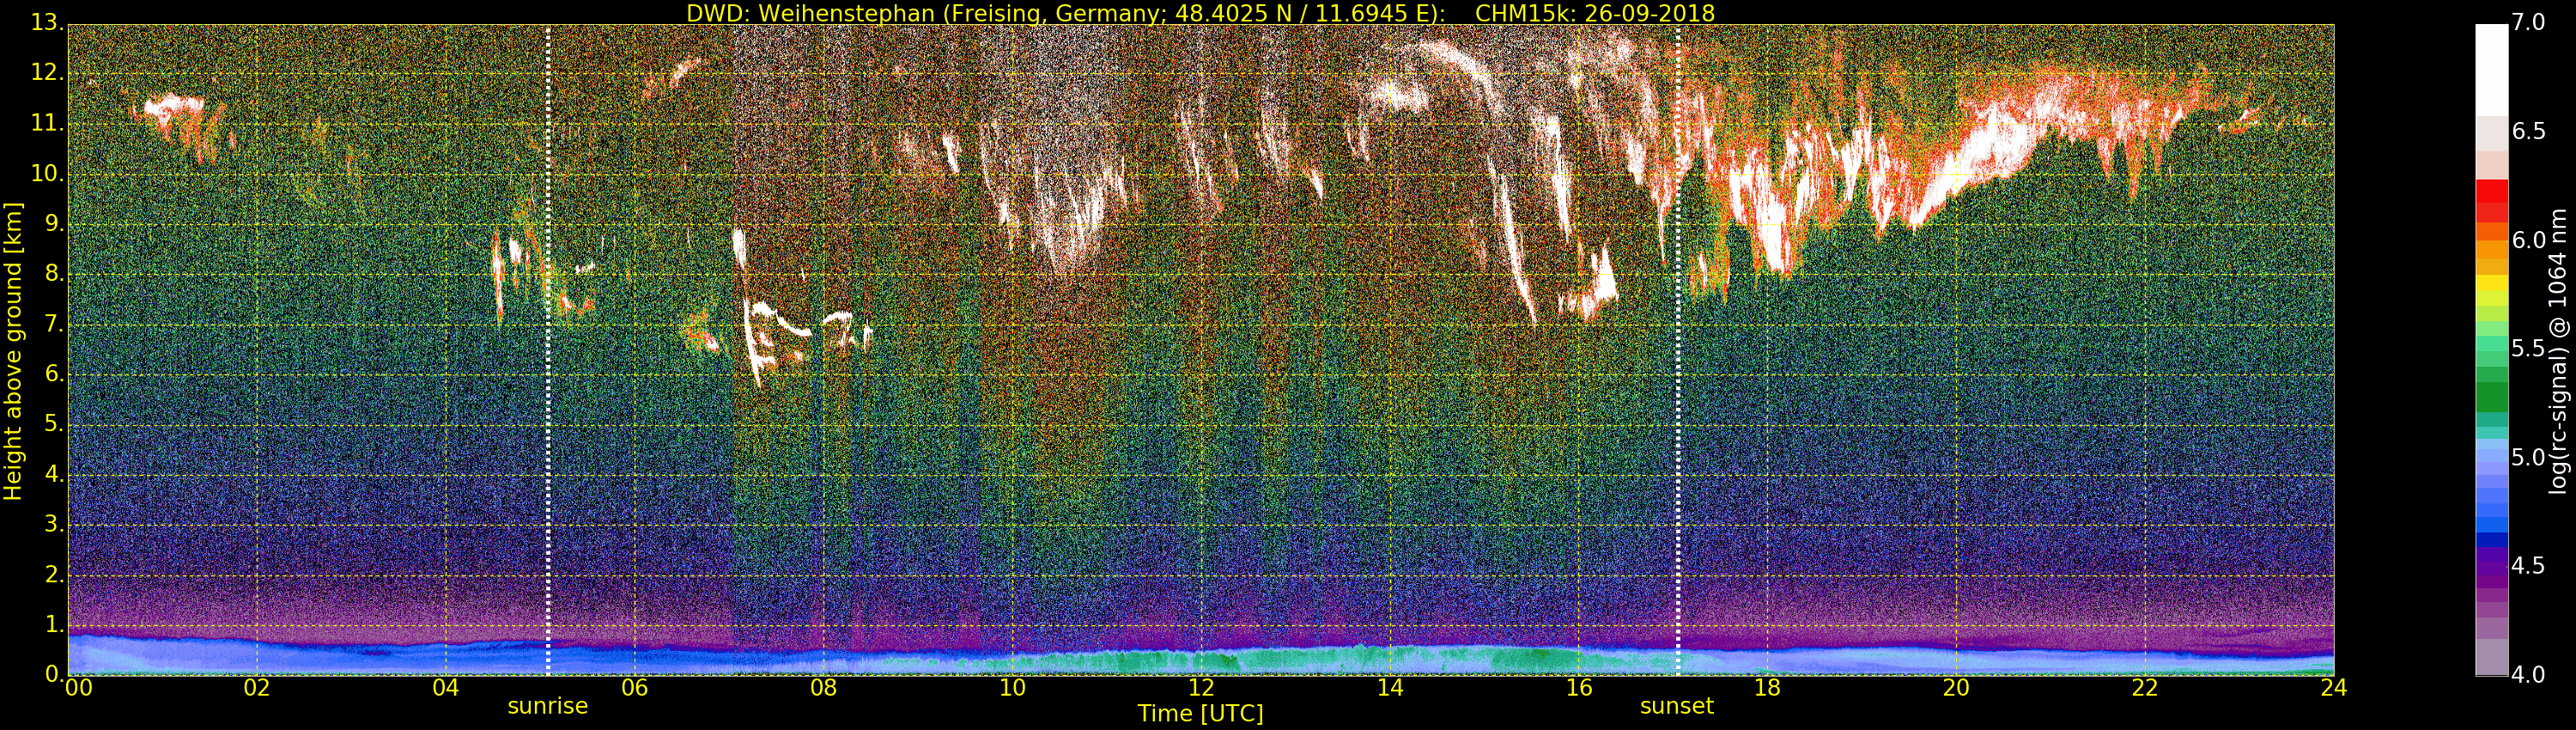Image resolution: width=2576 pixels, height=730 pixels.
Task: Click the 4.0 colorbar tick label
Action: [x=2537, y=675]
